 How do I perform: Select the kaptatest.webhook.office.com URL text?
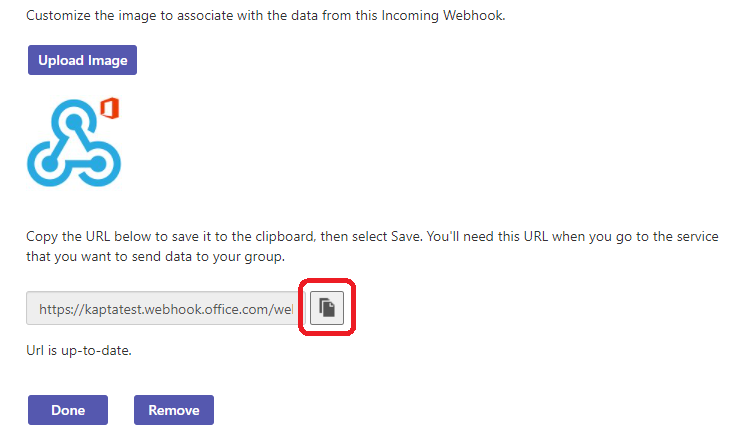coord(165,310)
